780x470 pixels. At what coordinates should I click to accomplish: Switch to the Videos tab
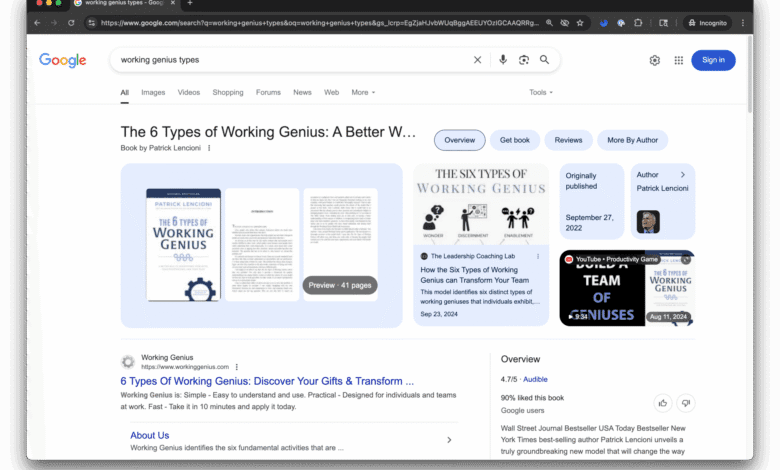189,93
